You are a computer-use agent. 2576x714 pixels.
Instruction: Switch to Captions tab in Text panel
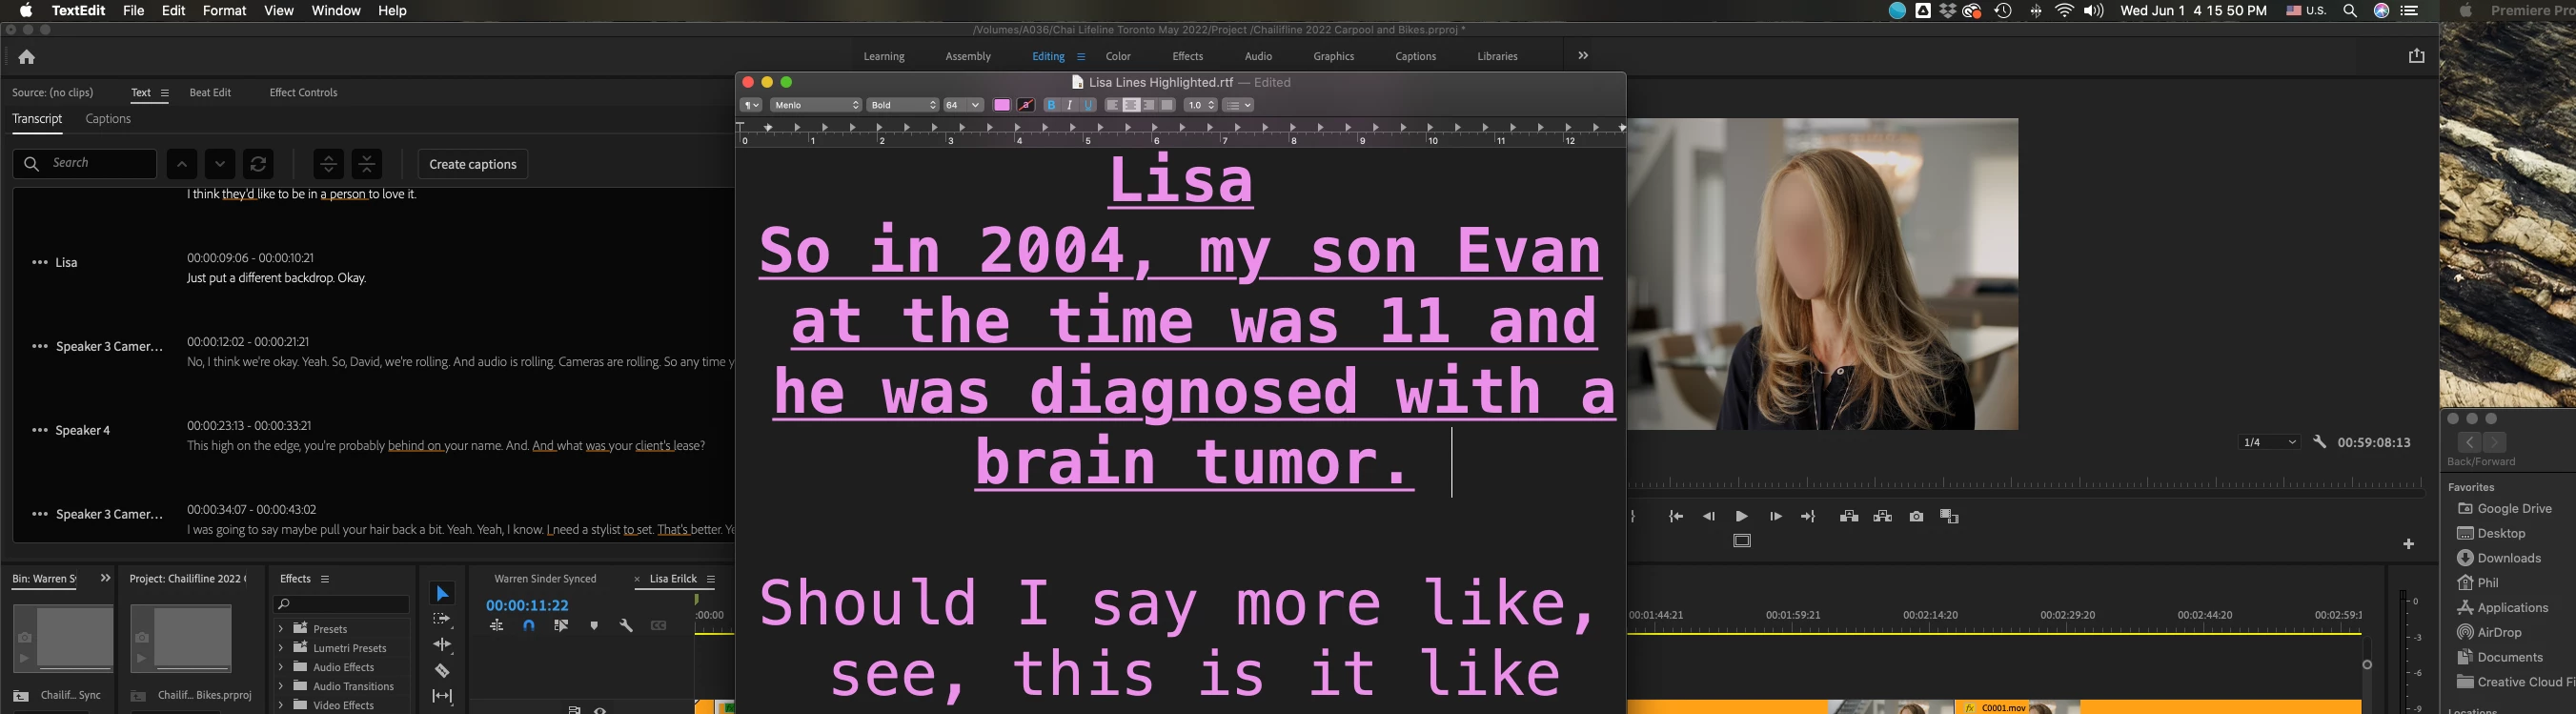tap(108, 119)
